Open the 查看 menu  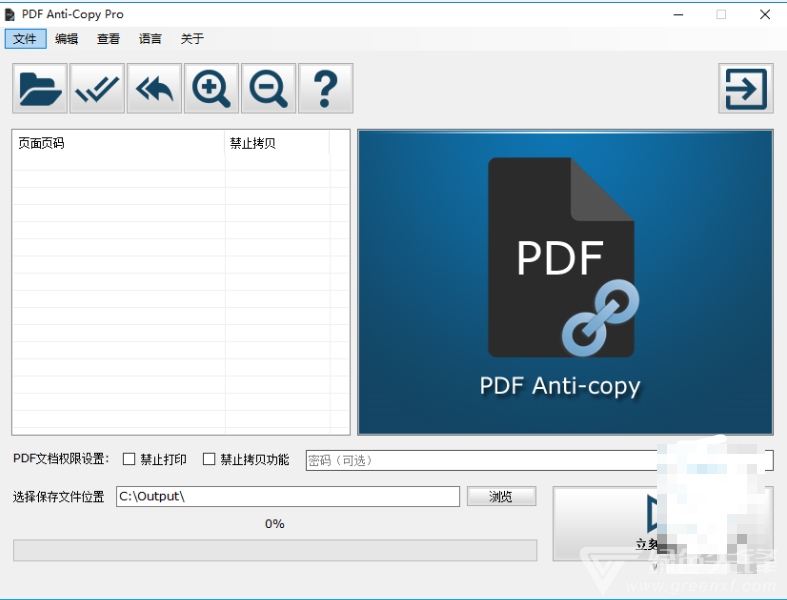[x=108, y=39]
